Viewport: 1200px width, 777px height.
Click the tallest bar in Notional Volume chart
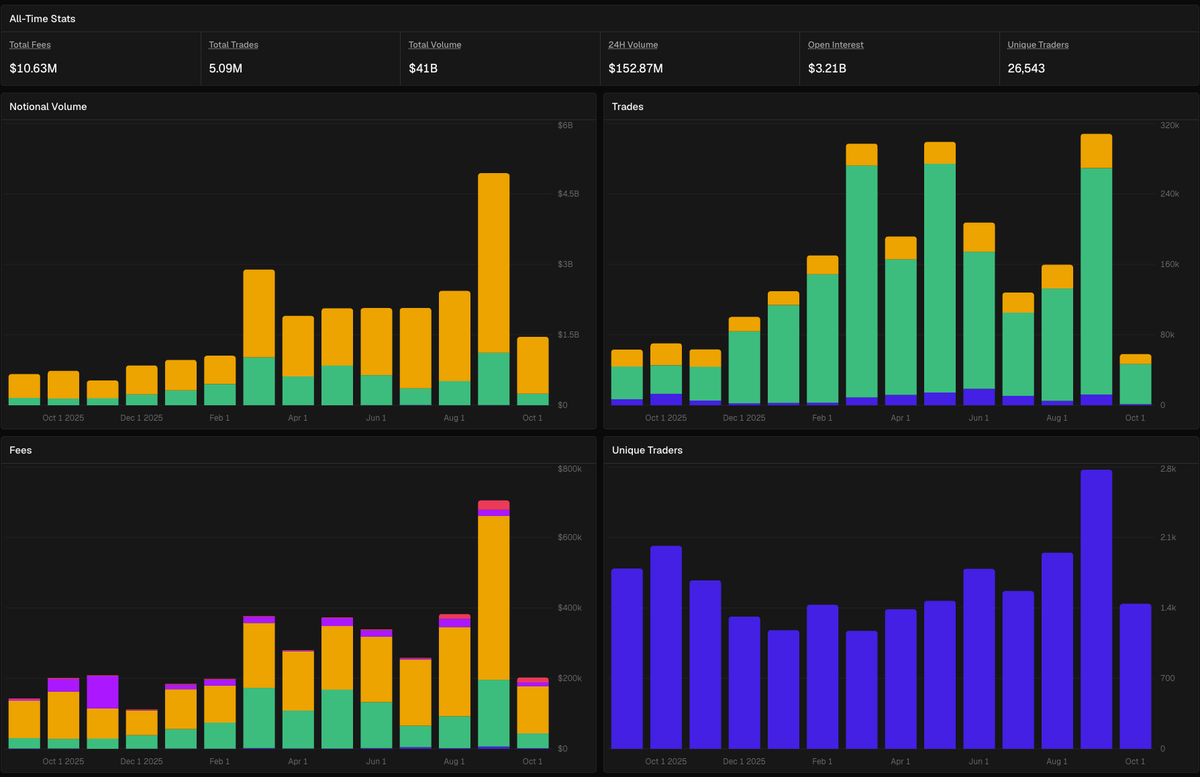[x=494, y=289]
